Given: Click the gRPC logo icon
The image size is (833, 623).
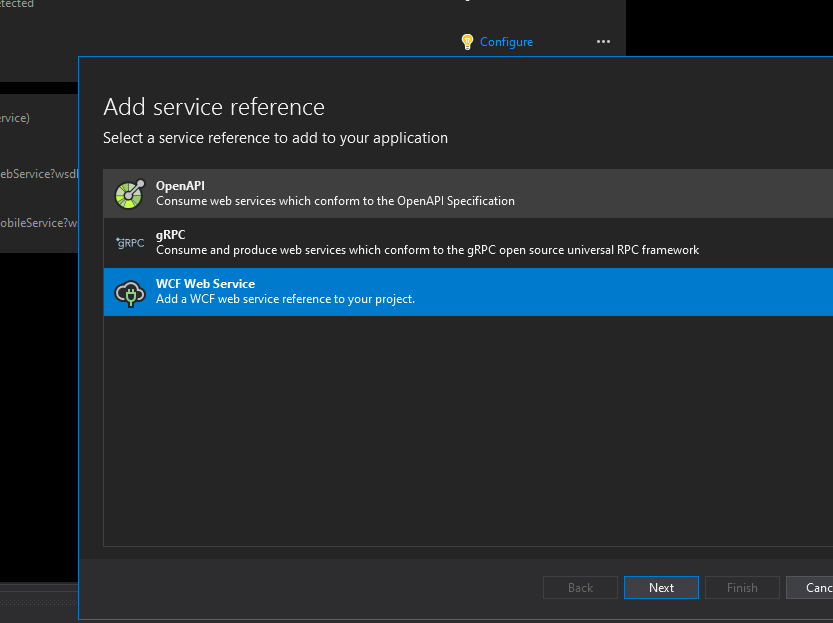Looking at the screenshot, I should coord(130,243).
